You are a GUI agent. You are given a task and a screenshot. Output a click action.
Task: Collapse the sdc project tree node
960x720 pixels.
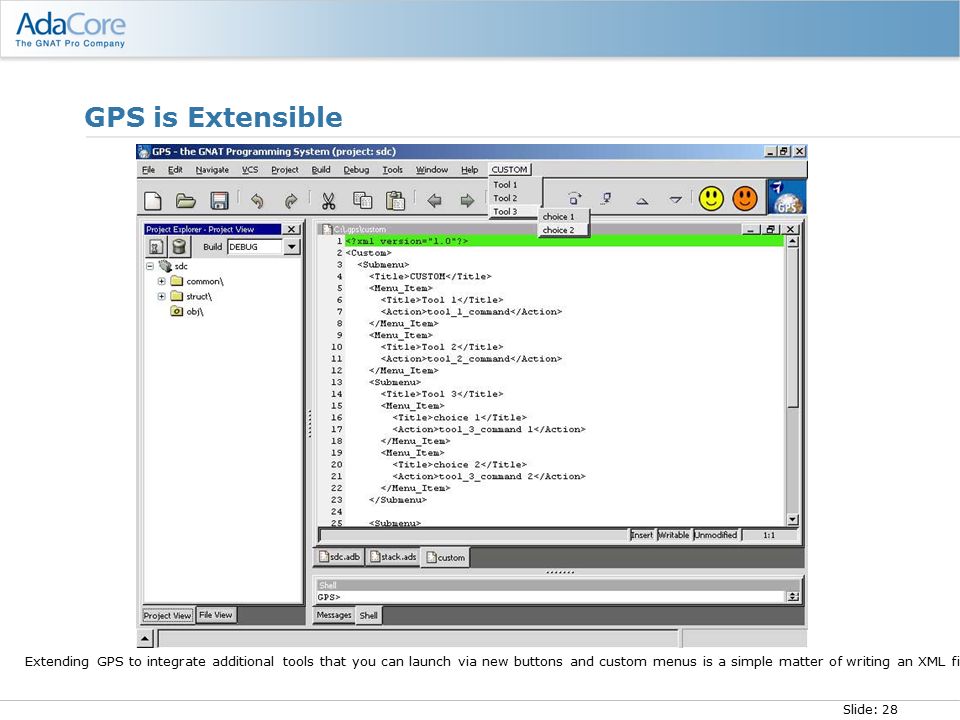[149, 266]
